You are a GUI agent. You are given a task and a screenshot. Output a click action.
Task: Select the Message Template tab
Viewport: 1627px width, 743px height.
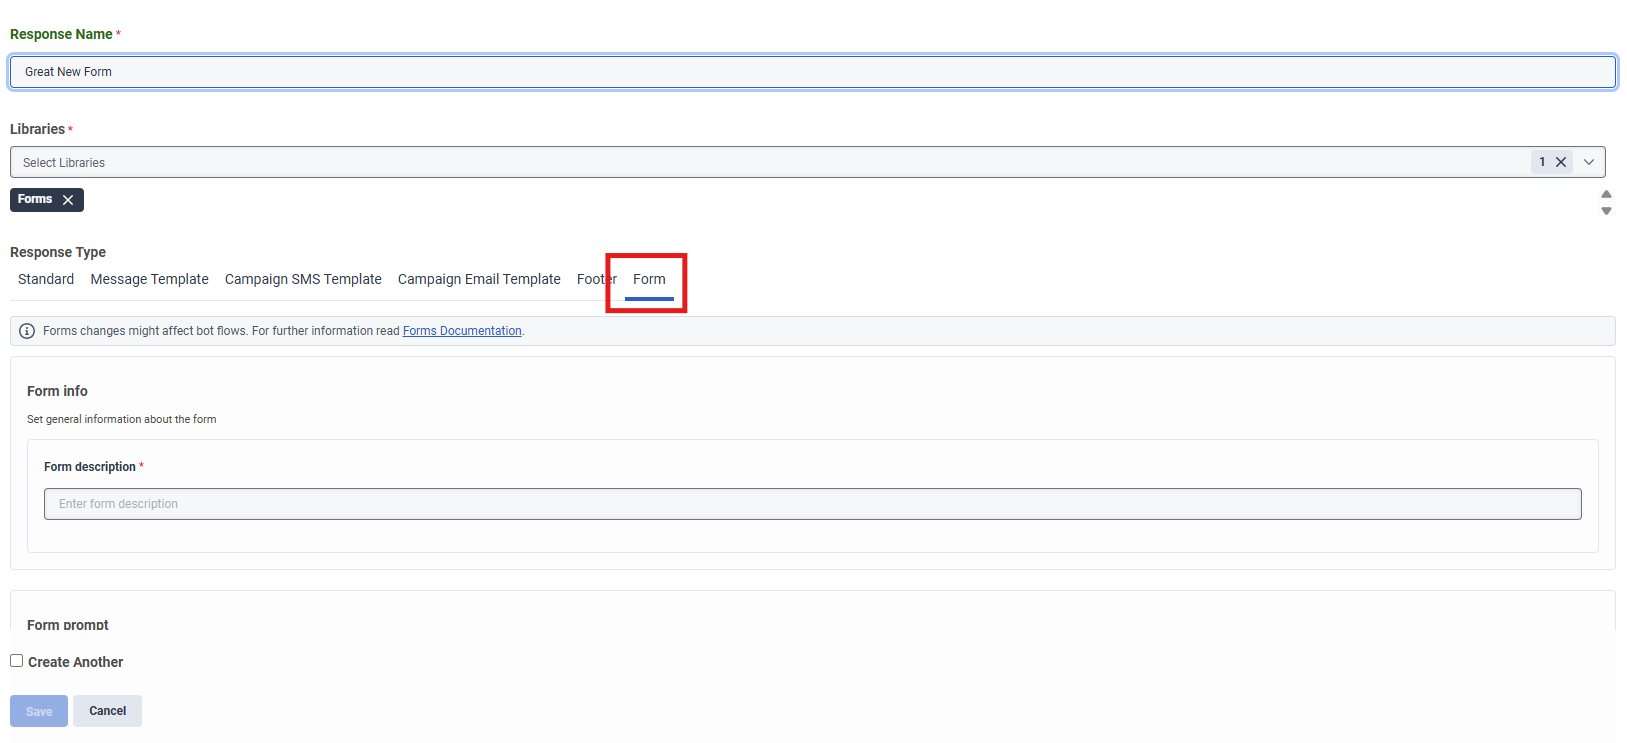coord(149,279)
